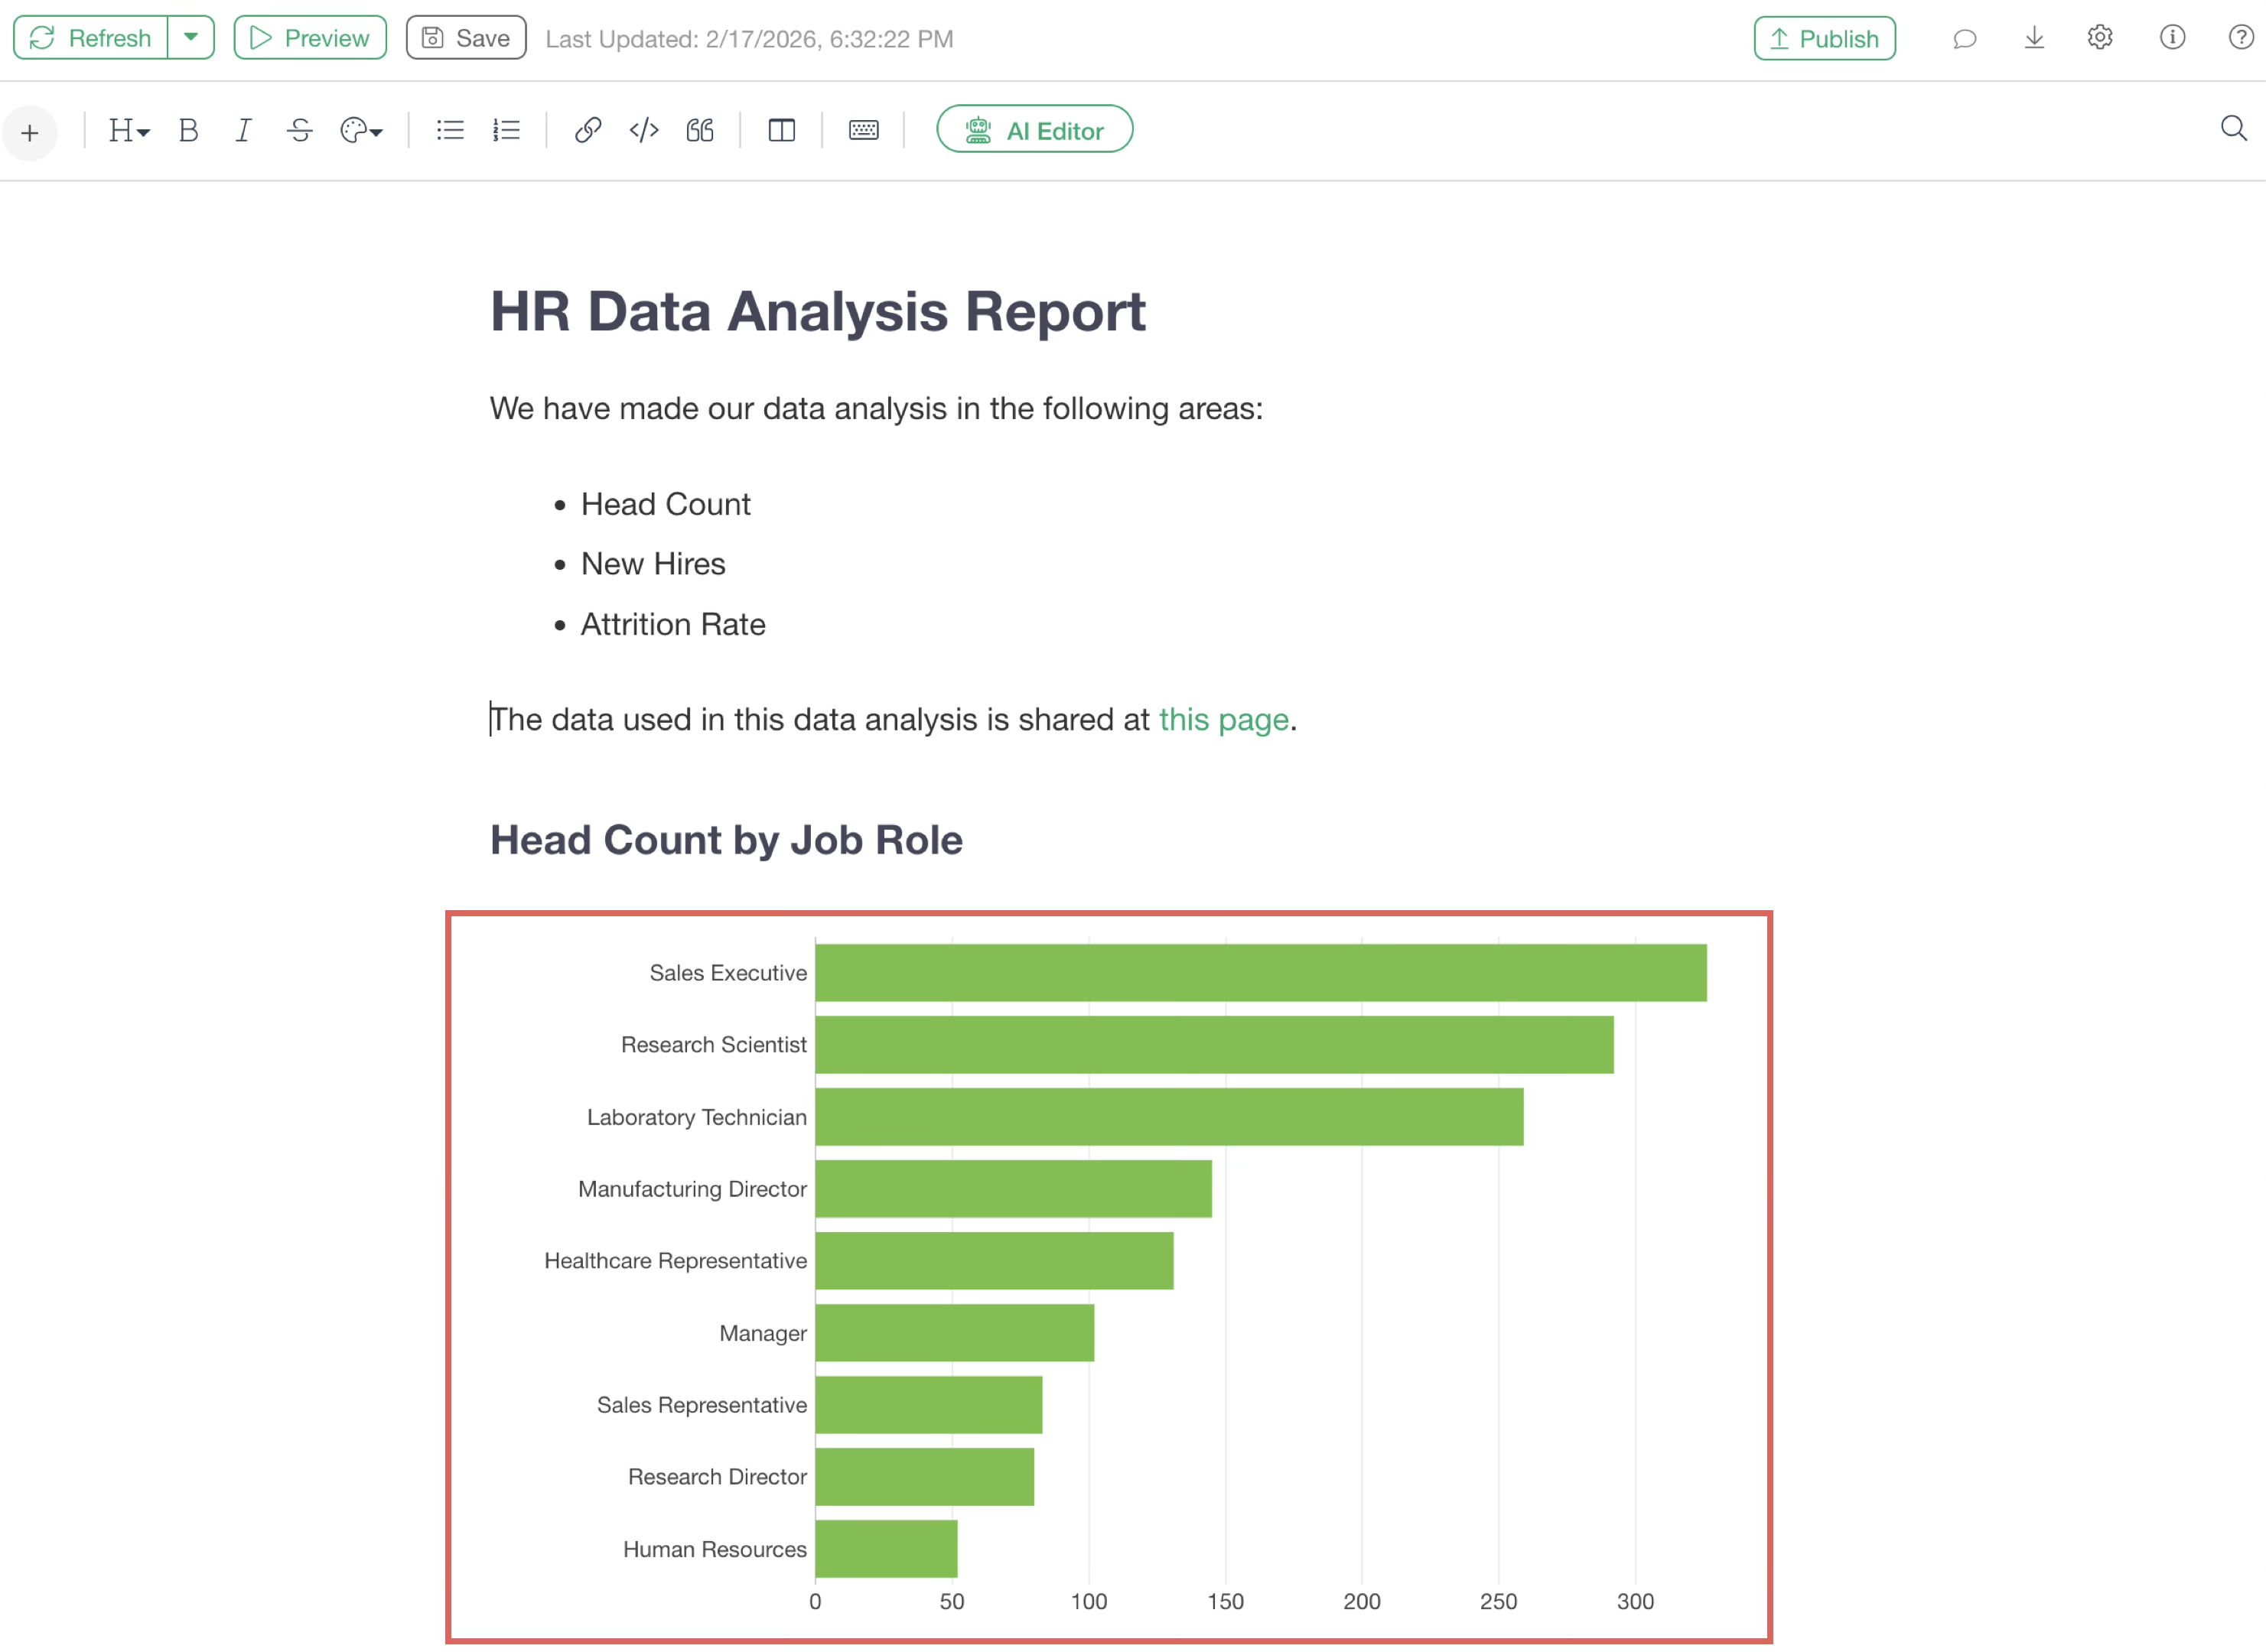The height and width of the screenshot is (1652, 2266).
Task: Click the bold formatting icon
Action: point(188,131)
